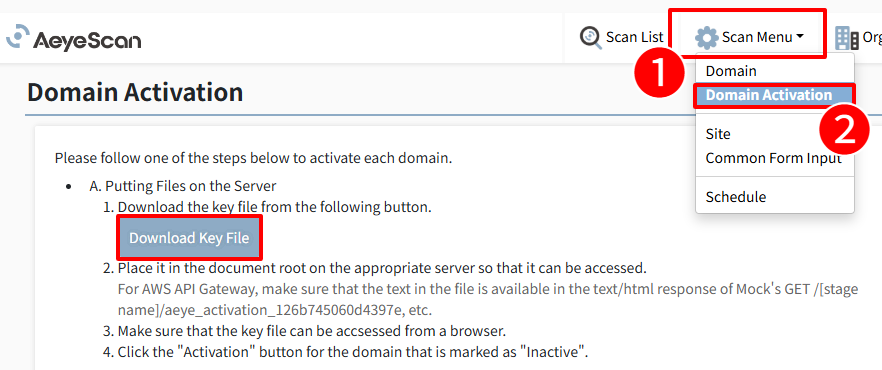882x370 pixels.
Task: Open the Scan List page
Action: pos(622,38)
